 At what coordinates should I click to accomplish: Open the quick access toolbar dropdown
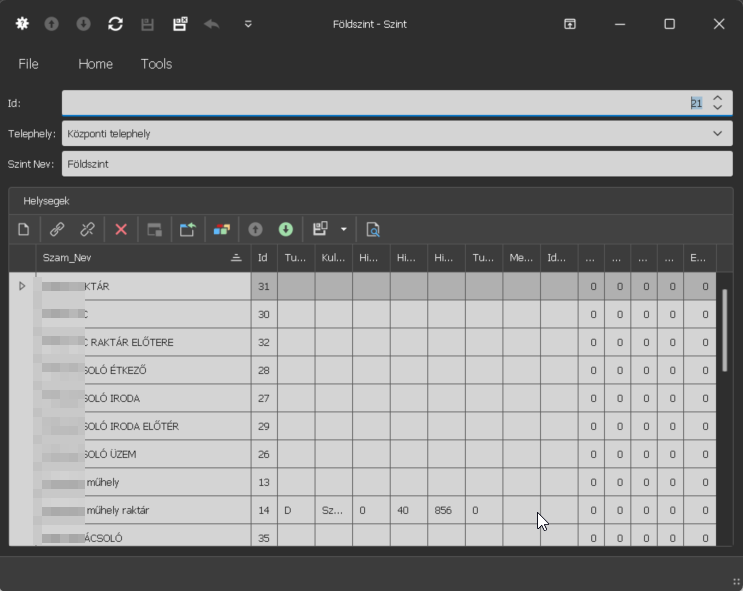tap(248, 24)
